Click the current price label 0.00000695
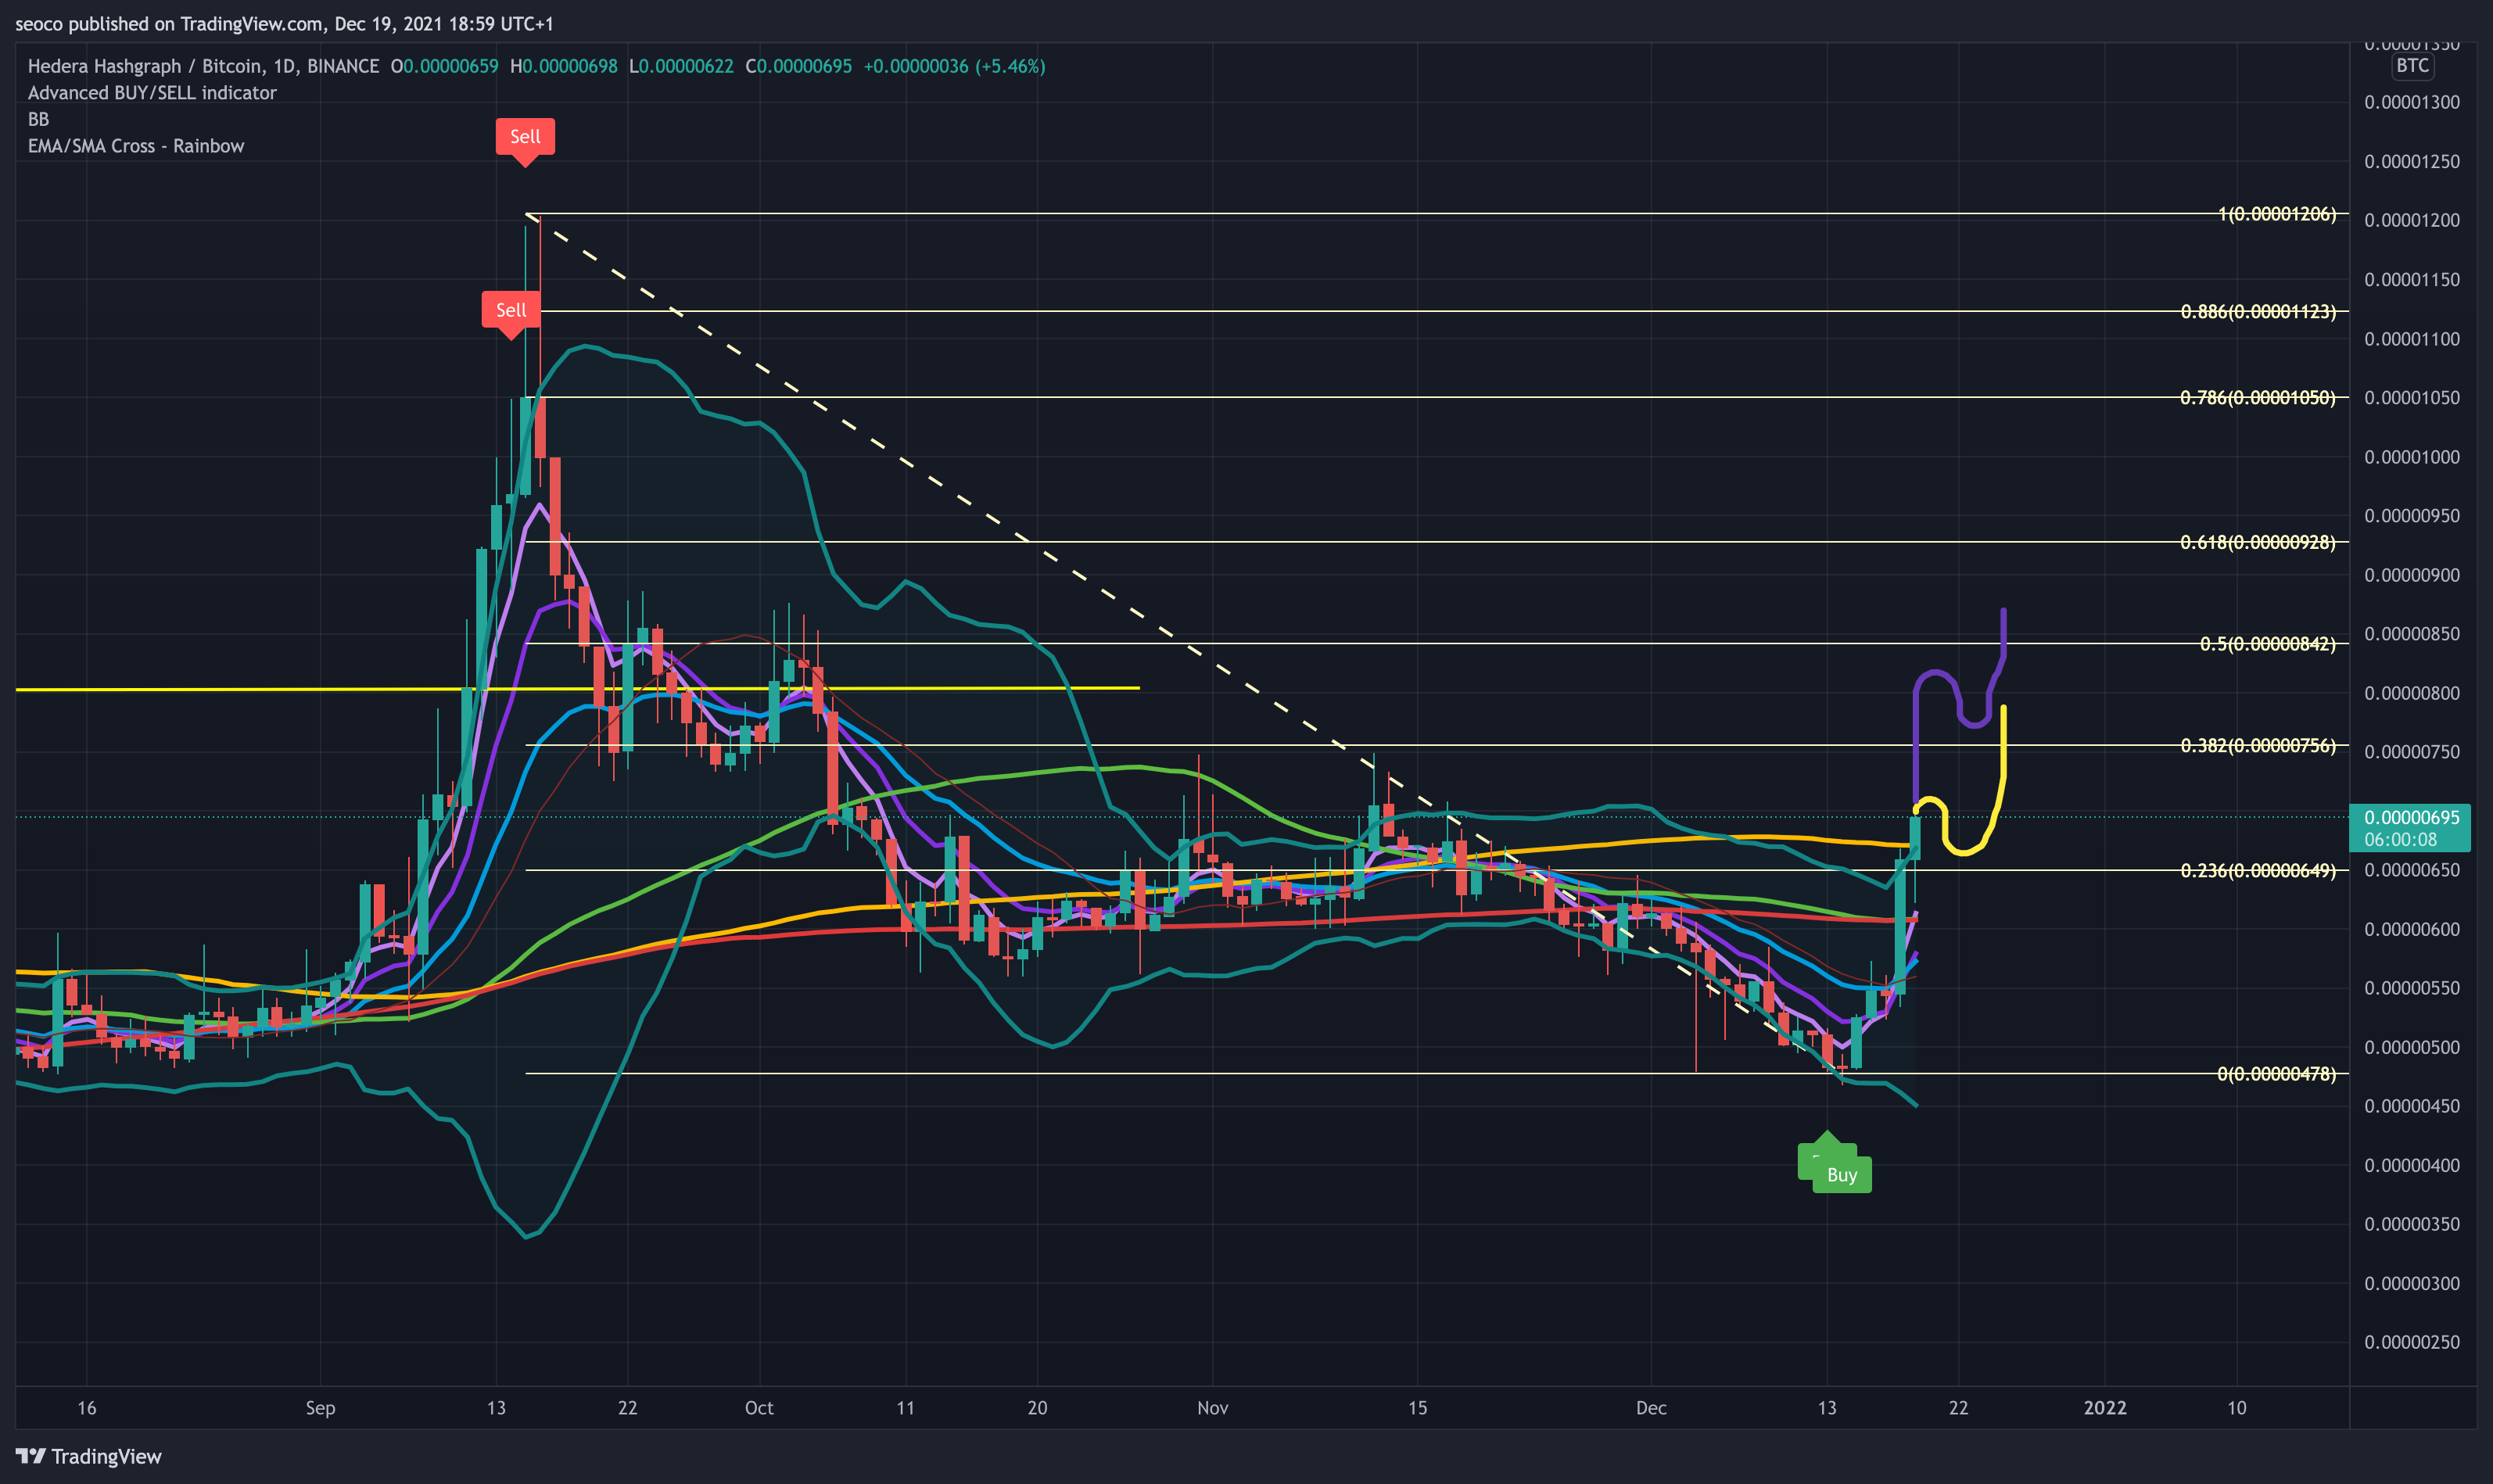Image resolution: width=2493 pixels, height=1484 pixels. 2411,817
